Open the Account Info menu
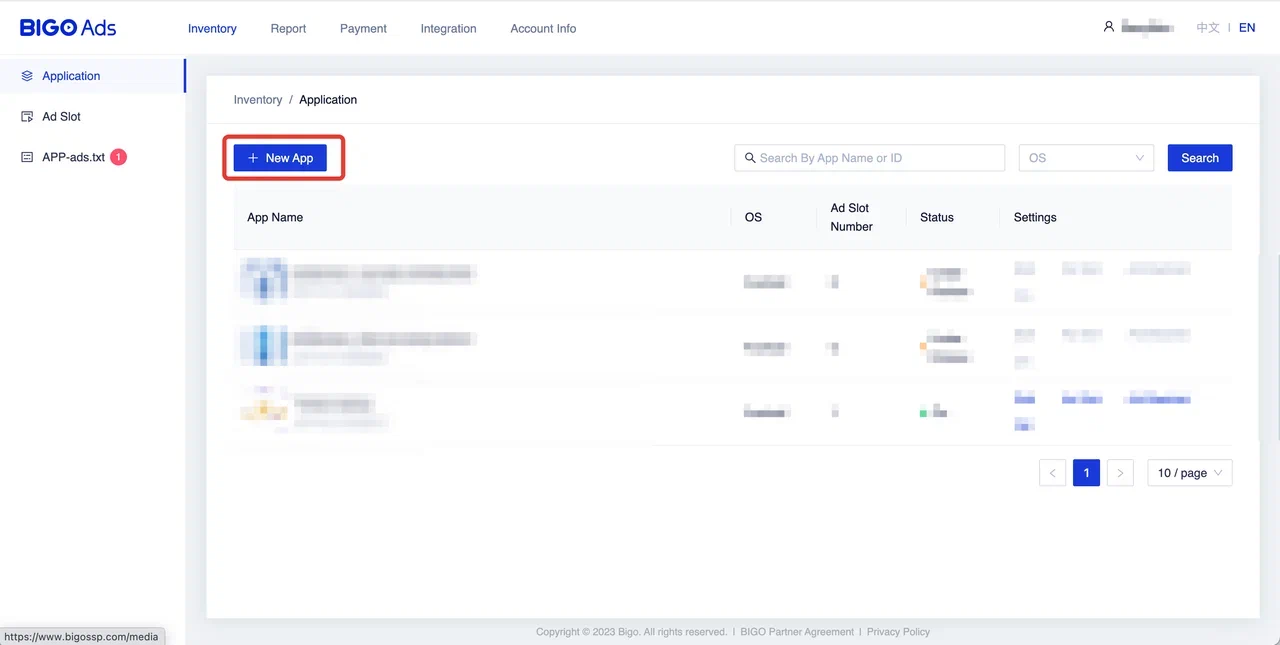Viewport: 1280px width, 645px height. 543,29
